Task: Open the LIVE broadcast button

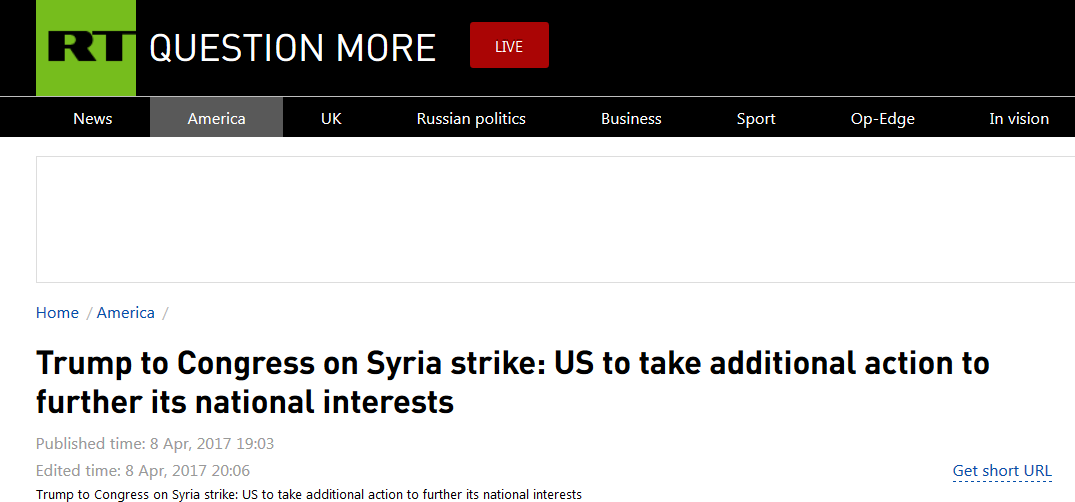Action: [x=509, y=46]
